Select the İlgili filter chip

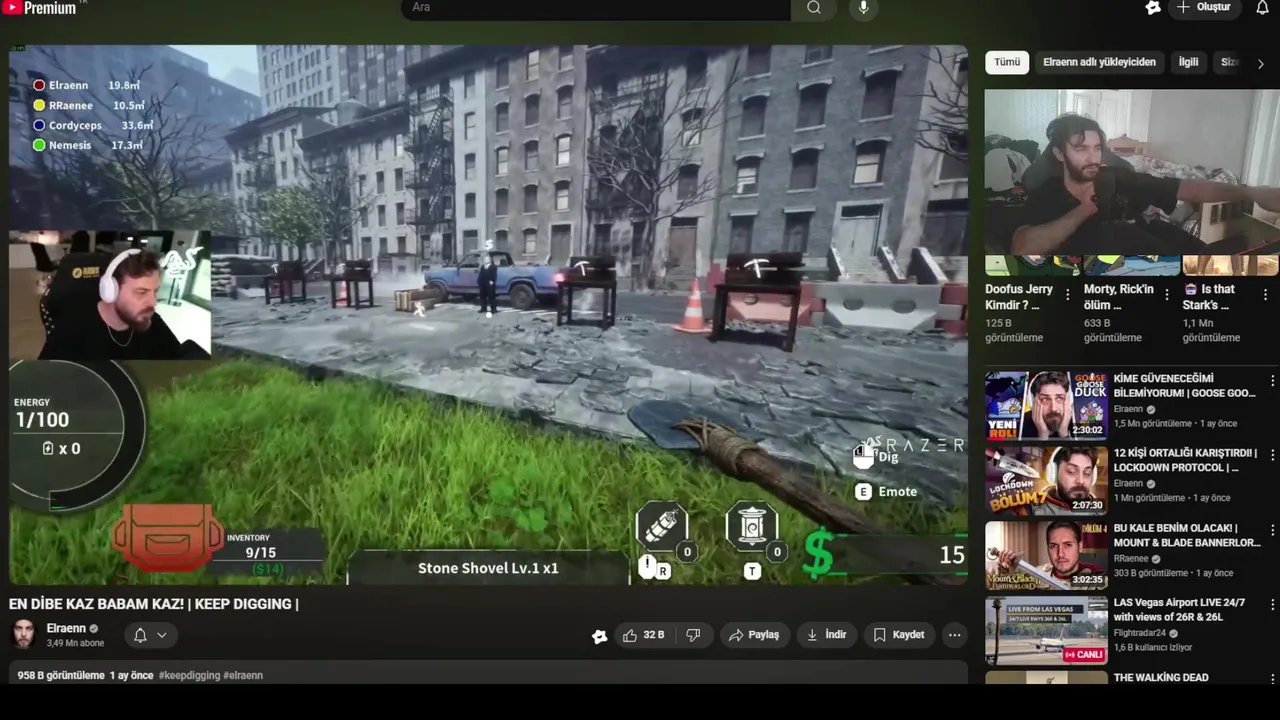coord(1188,62)
